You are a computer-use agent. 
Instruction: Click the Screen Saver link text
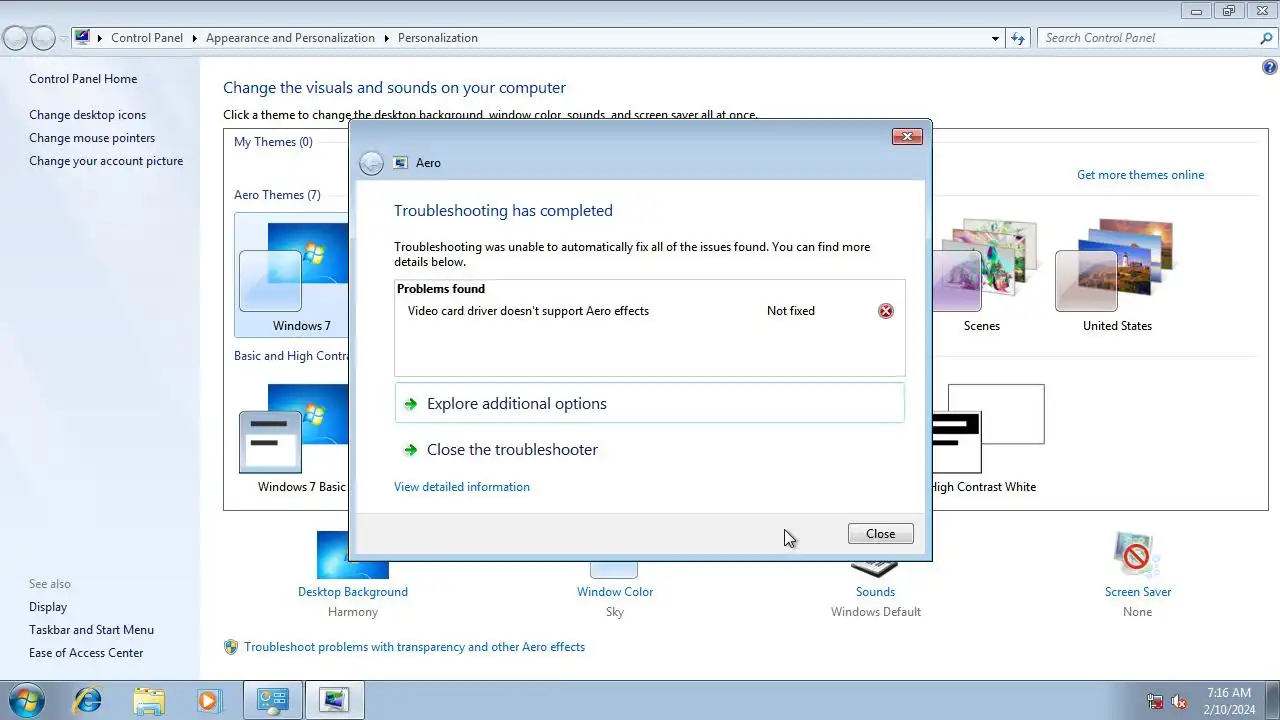coord(1137,592)
